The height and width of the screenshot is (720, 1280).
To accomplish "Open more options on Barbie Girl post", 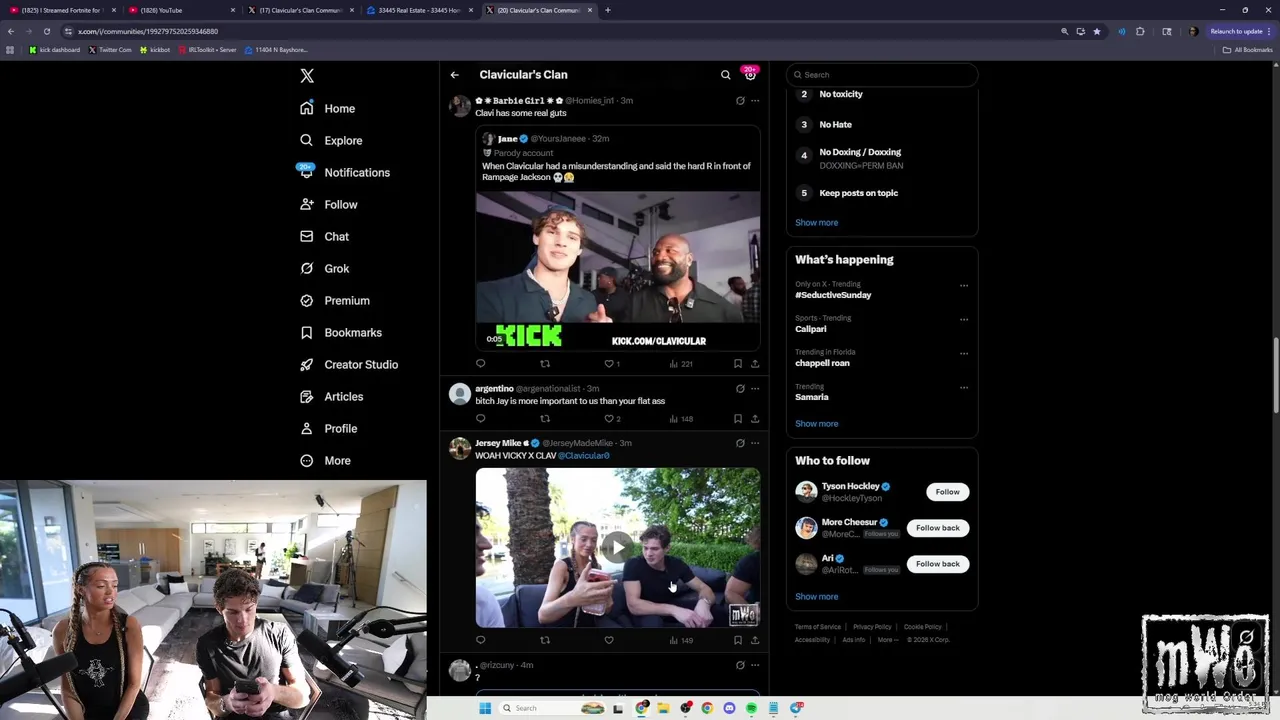I will (x=755, y=101).
